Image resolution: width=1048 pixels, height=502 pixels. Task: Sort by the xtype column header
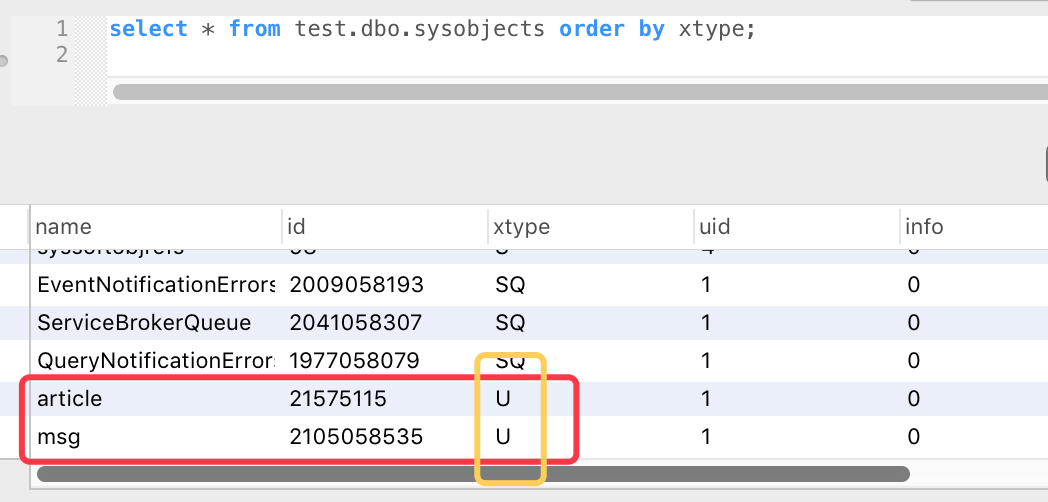(x=522, y=227)
